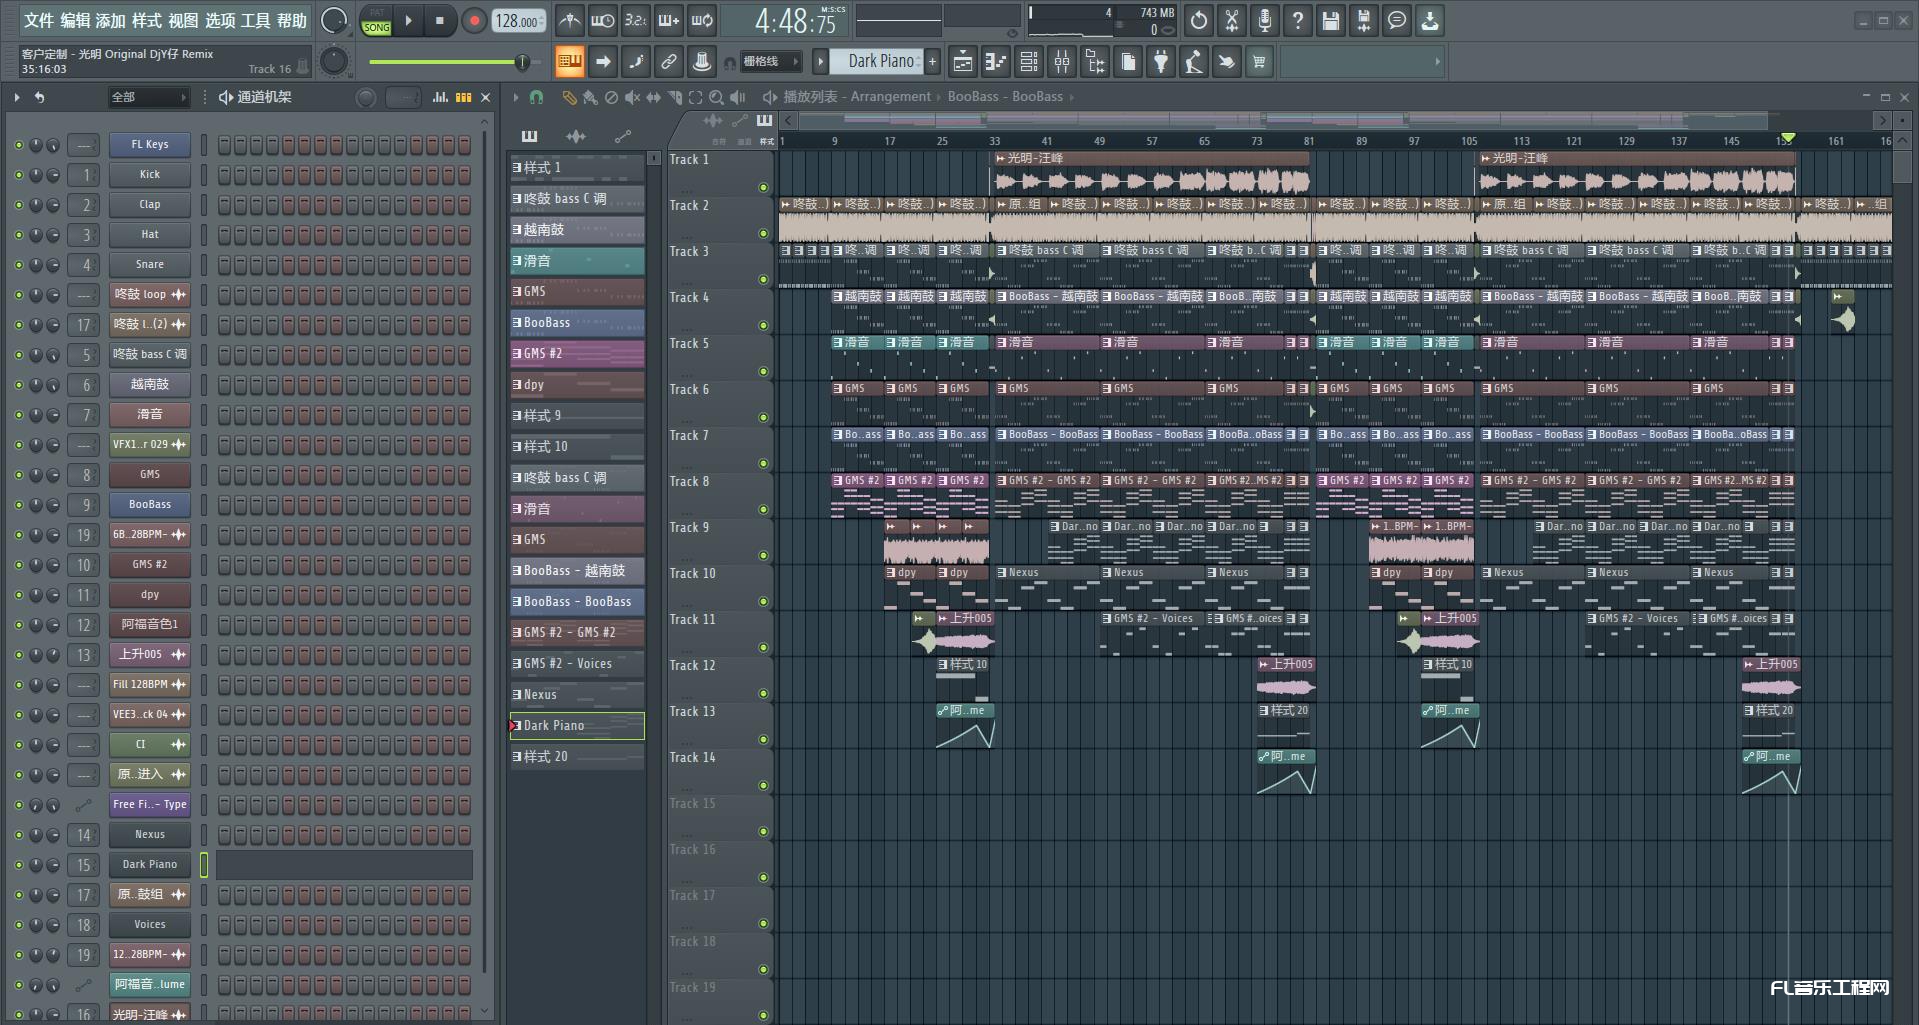This screenshot has height=1025, width=1919.
Task: Toggle typing keyboard to piano keyboard
Action: click(569, 62)
